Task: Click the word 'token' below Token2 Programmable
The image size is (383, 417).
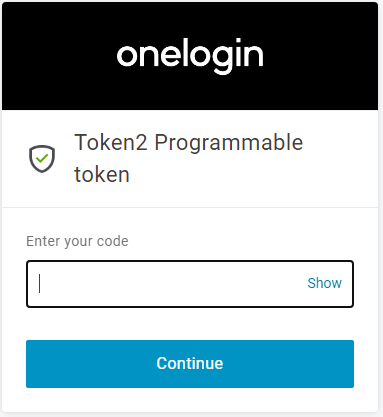Action: pos(102,175)
